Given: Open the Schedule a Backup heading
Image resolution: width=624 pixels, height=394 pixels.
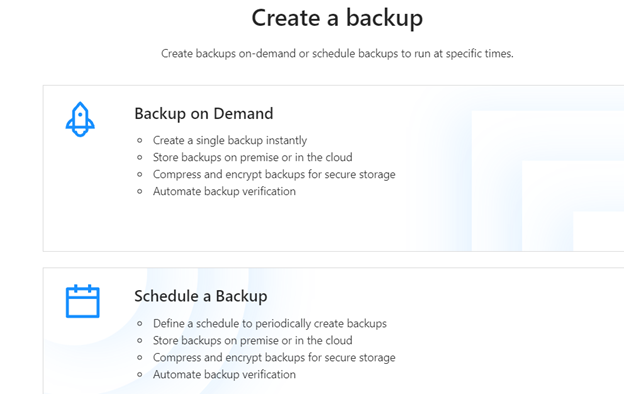Looking at the screenshot, I should coord(201,296).
